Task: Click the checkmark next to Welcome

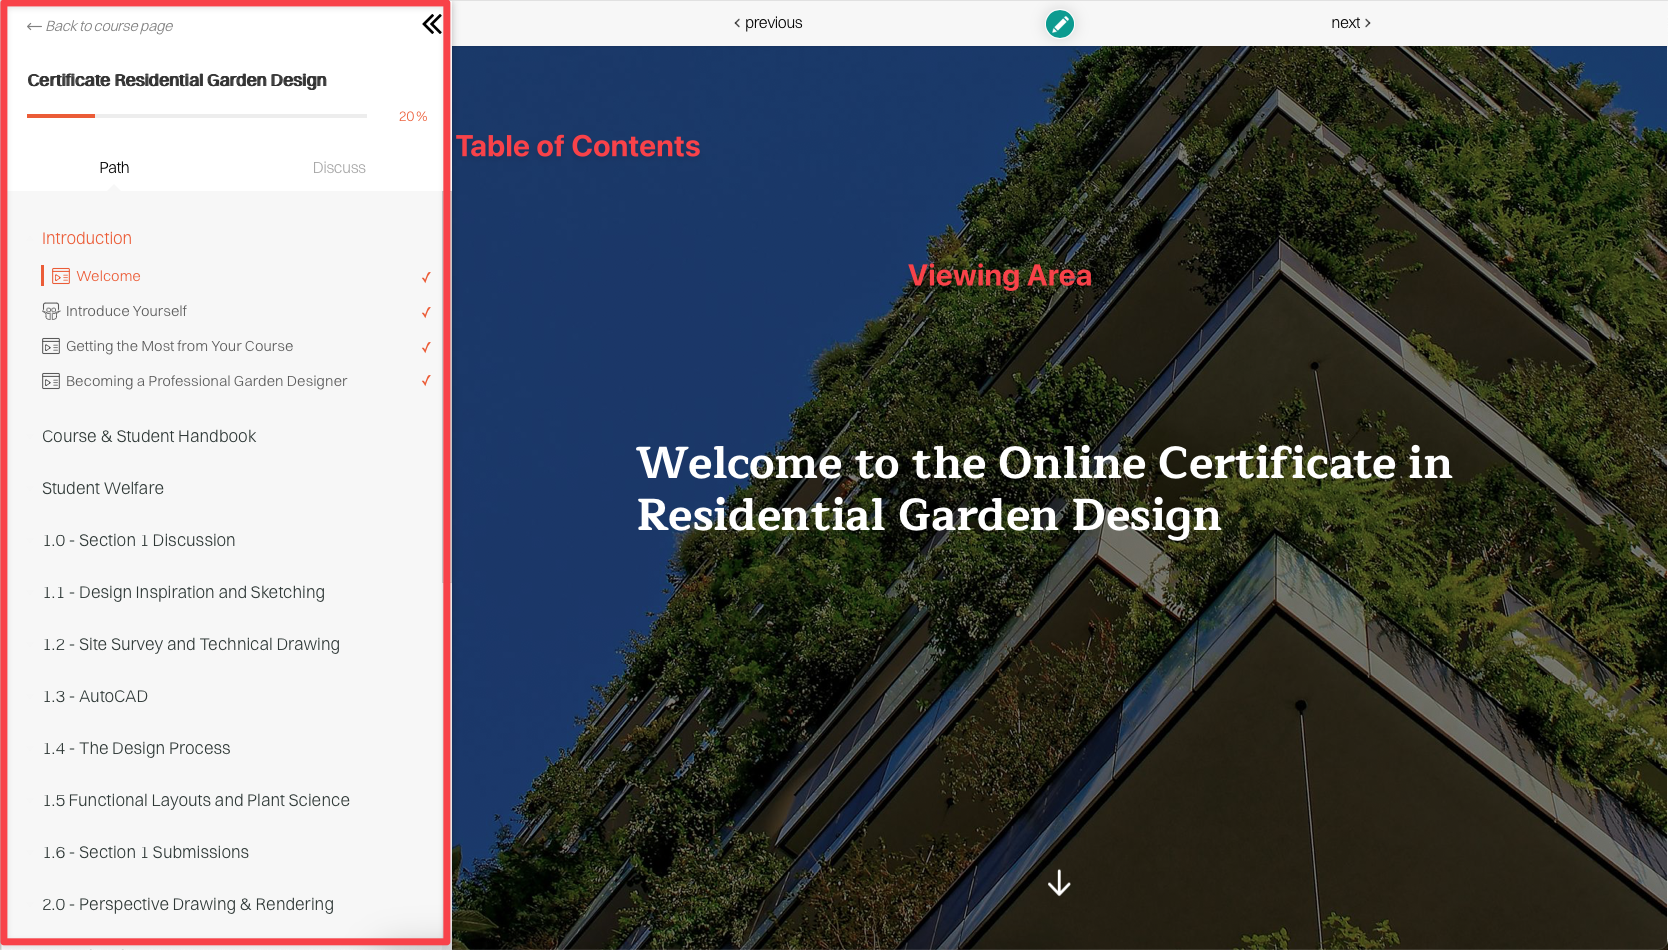Action: pos(426,277)
